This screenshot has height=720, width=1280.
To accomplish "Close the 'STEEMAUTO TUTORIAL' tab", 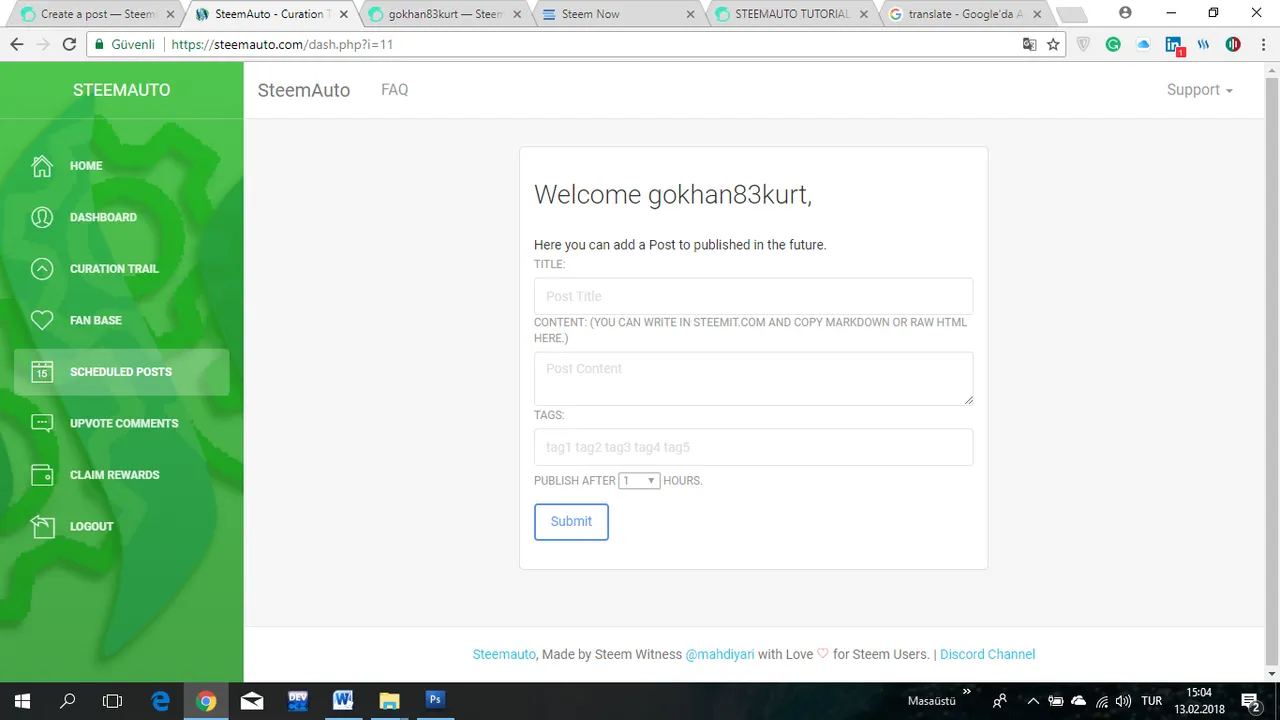I will pos(863,14).
